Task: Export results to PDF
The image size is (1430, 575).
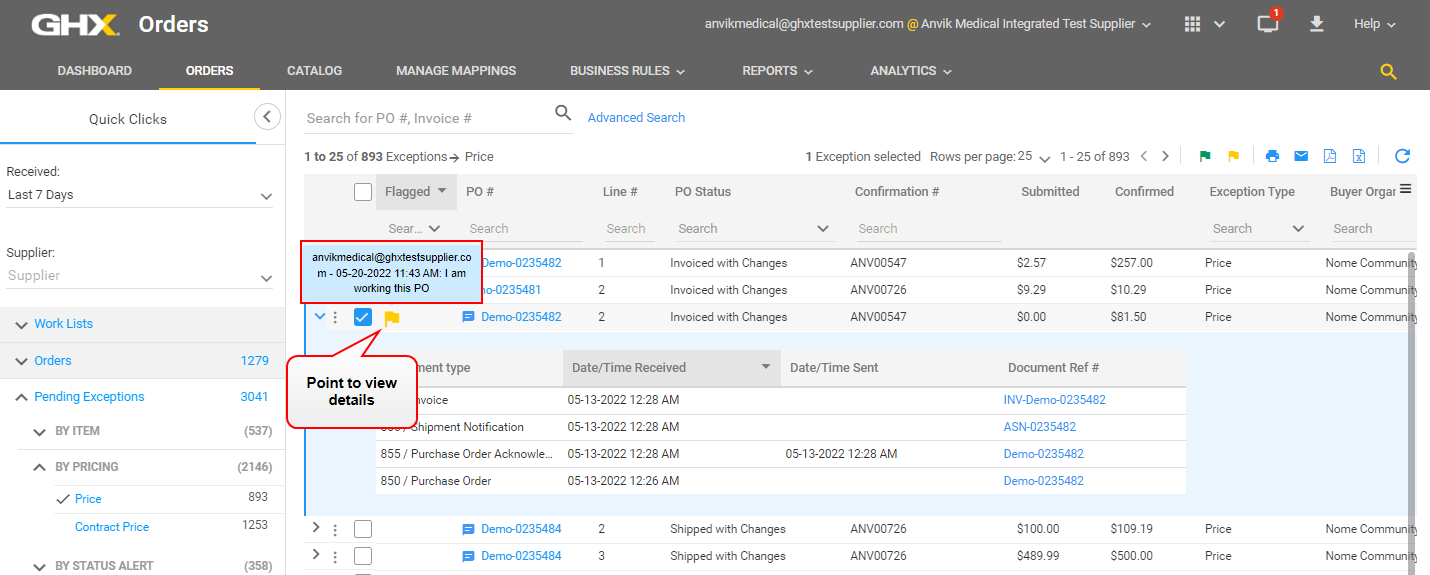Action: [1330, 156]
